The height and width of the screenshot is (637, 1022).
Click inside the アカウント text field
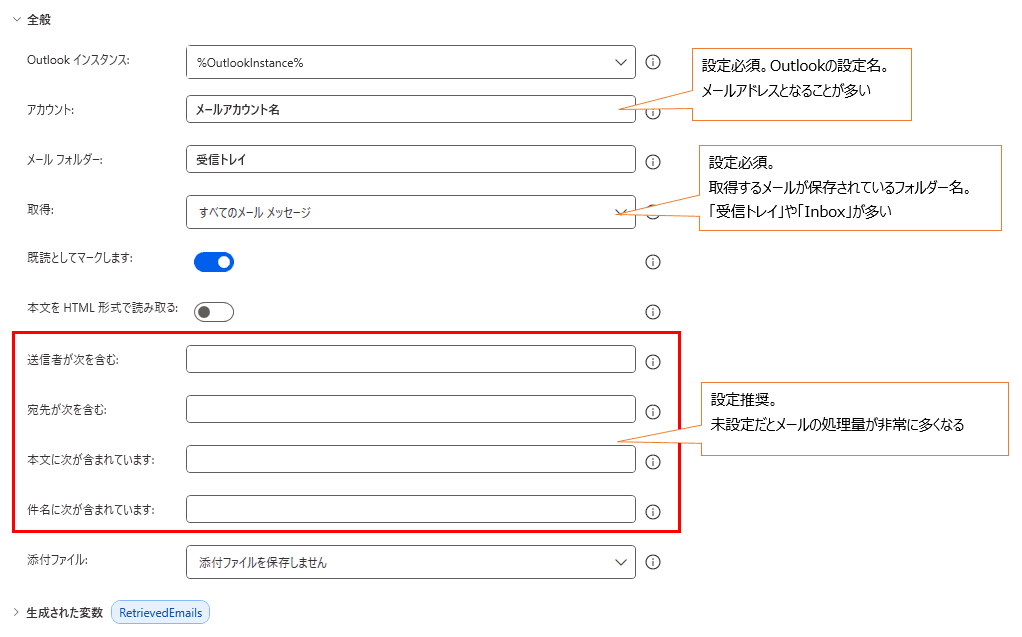coord(400,111)
